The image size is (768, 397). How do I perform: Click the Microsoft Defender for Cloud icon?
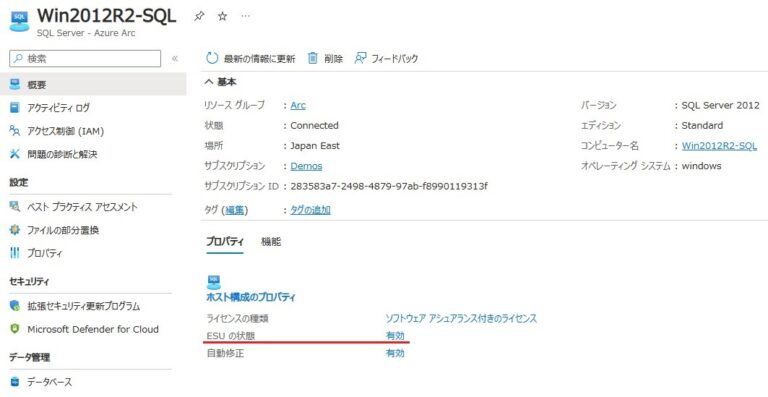(15, 329)
